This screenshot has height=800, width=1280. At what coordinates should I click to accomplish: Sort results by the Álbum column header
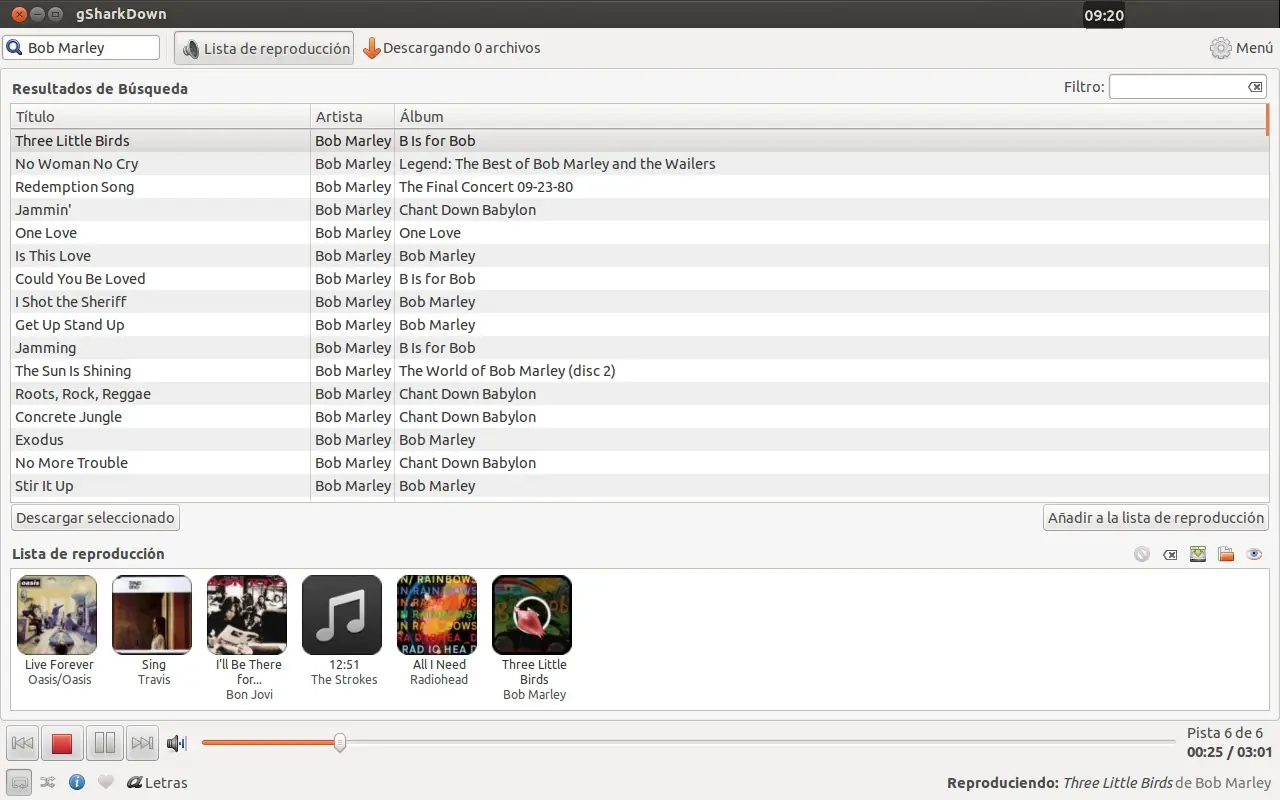point(830,117)
